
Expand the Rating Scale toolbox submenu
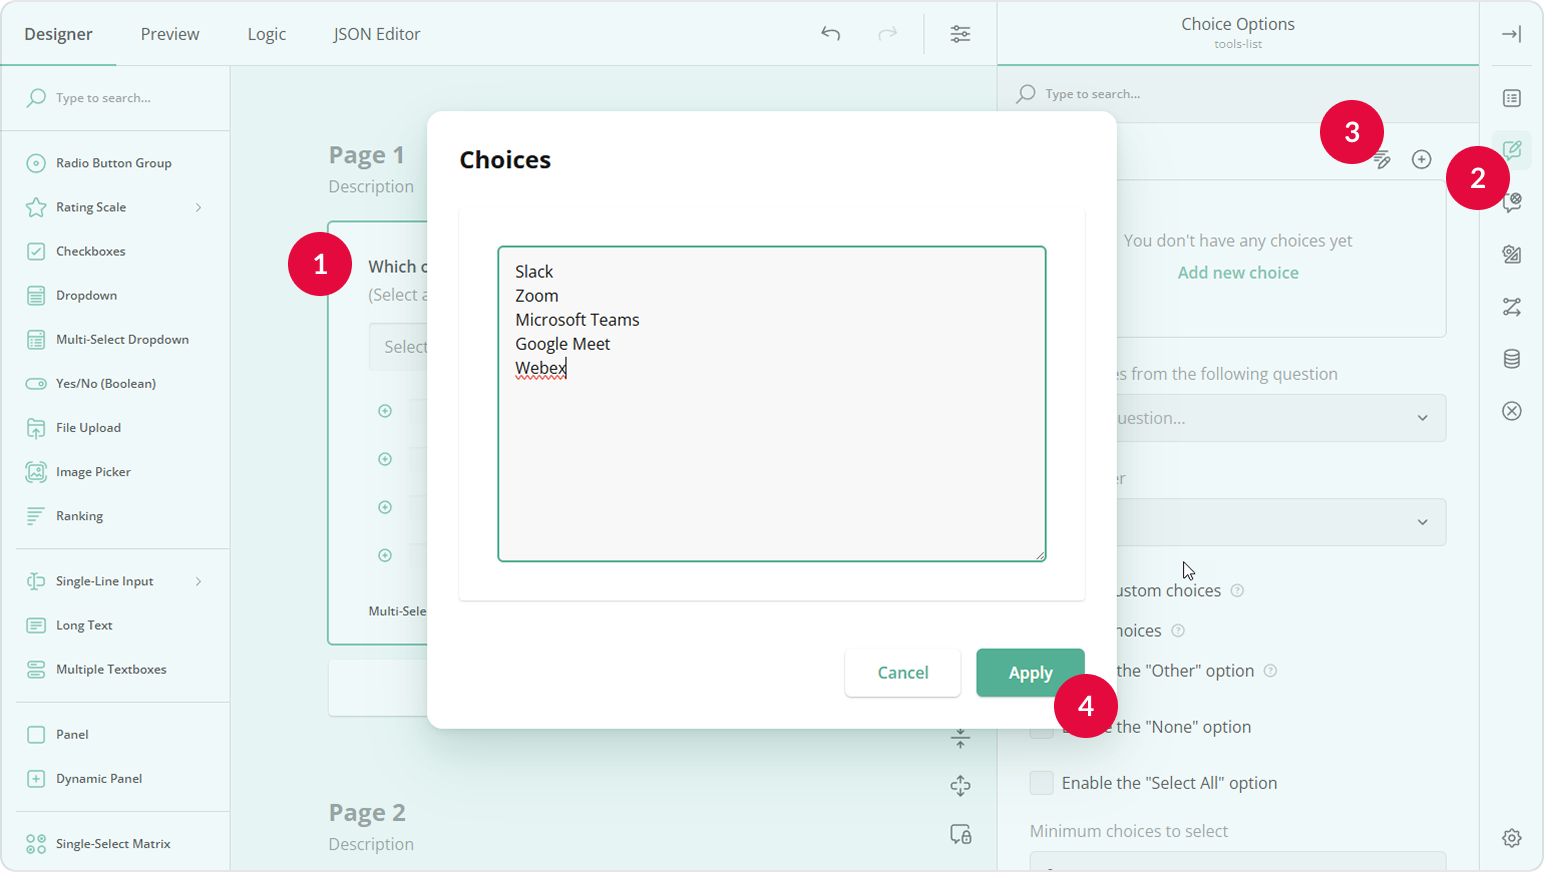point(198,207)
